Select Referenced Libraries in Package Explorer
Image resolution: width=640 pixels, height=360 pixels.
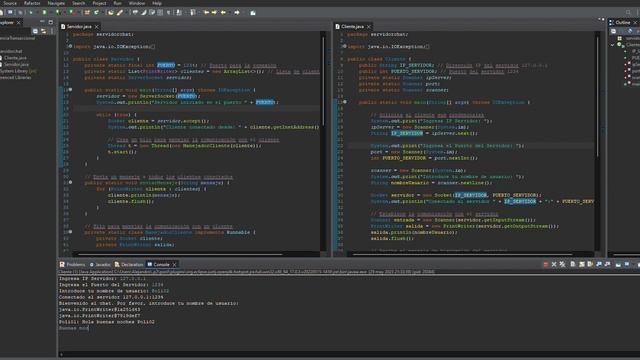pos(16,78)
